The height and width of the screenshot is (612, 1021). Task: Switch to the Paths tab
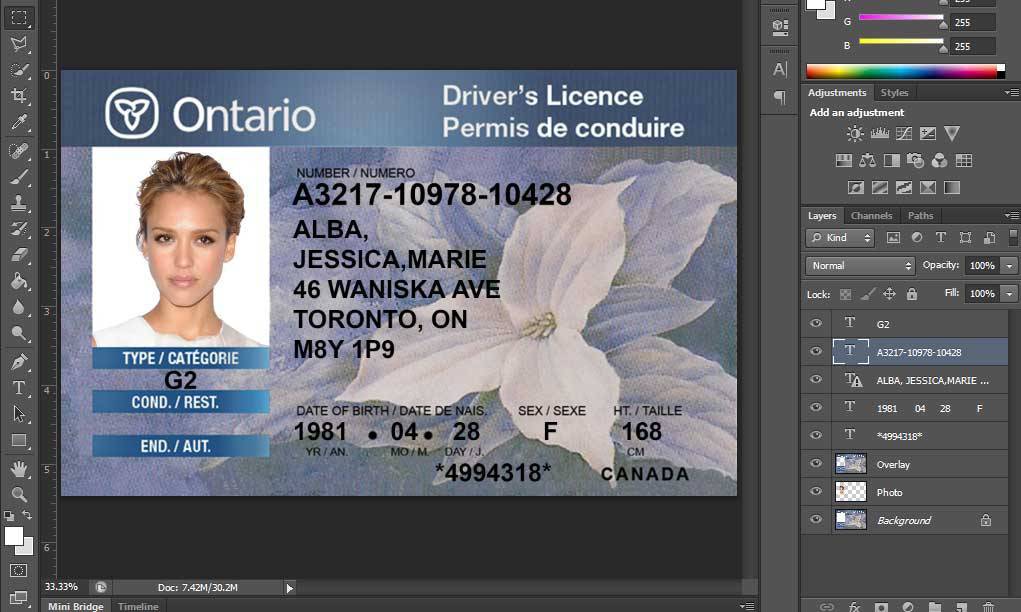(x=920, y=216)
